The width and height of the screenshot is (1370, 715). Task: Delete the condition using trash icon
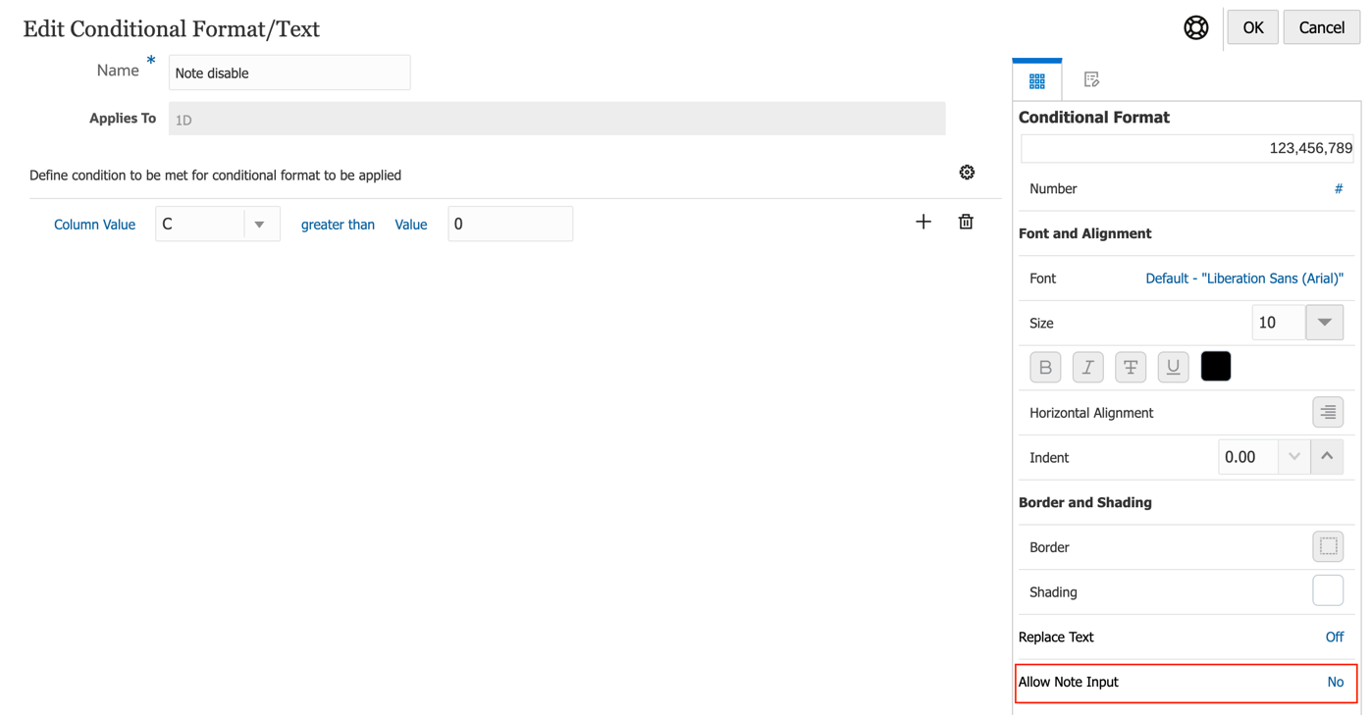click(966, 222)
